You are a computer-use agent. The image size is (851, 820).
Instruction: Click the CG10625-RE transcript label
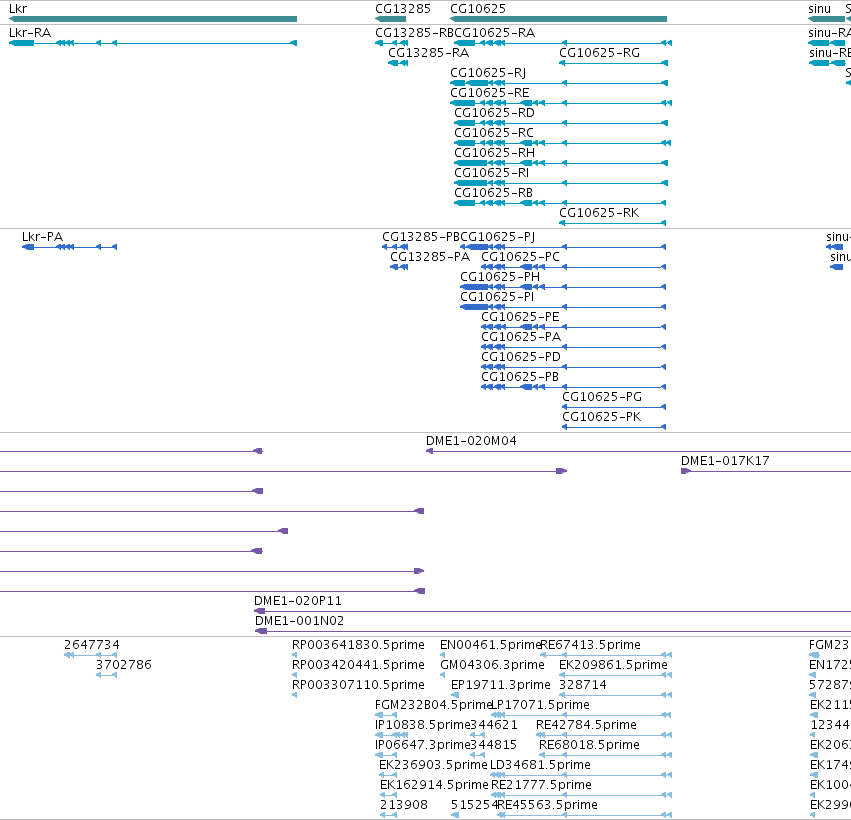(490, 93)
